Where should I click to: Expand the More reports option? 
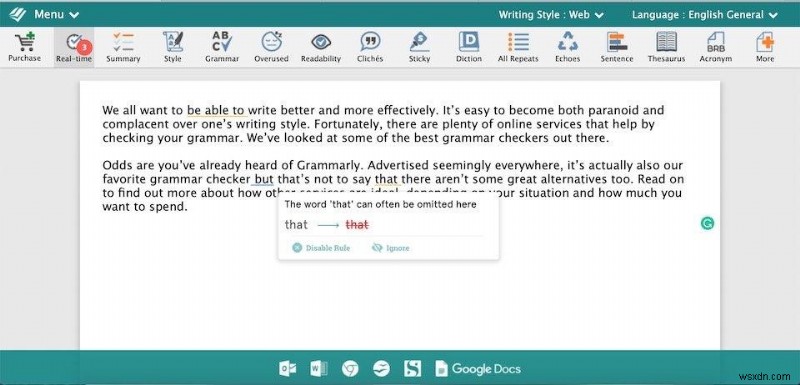click(765, 47)
